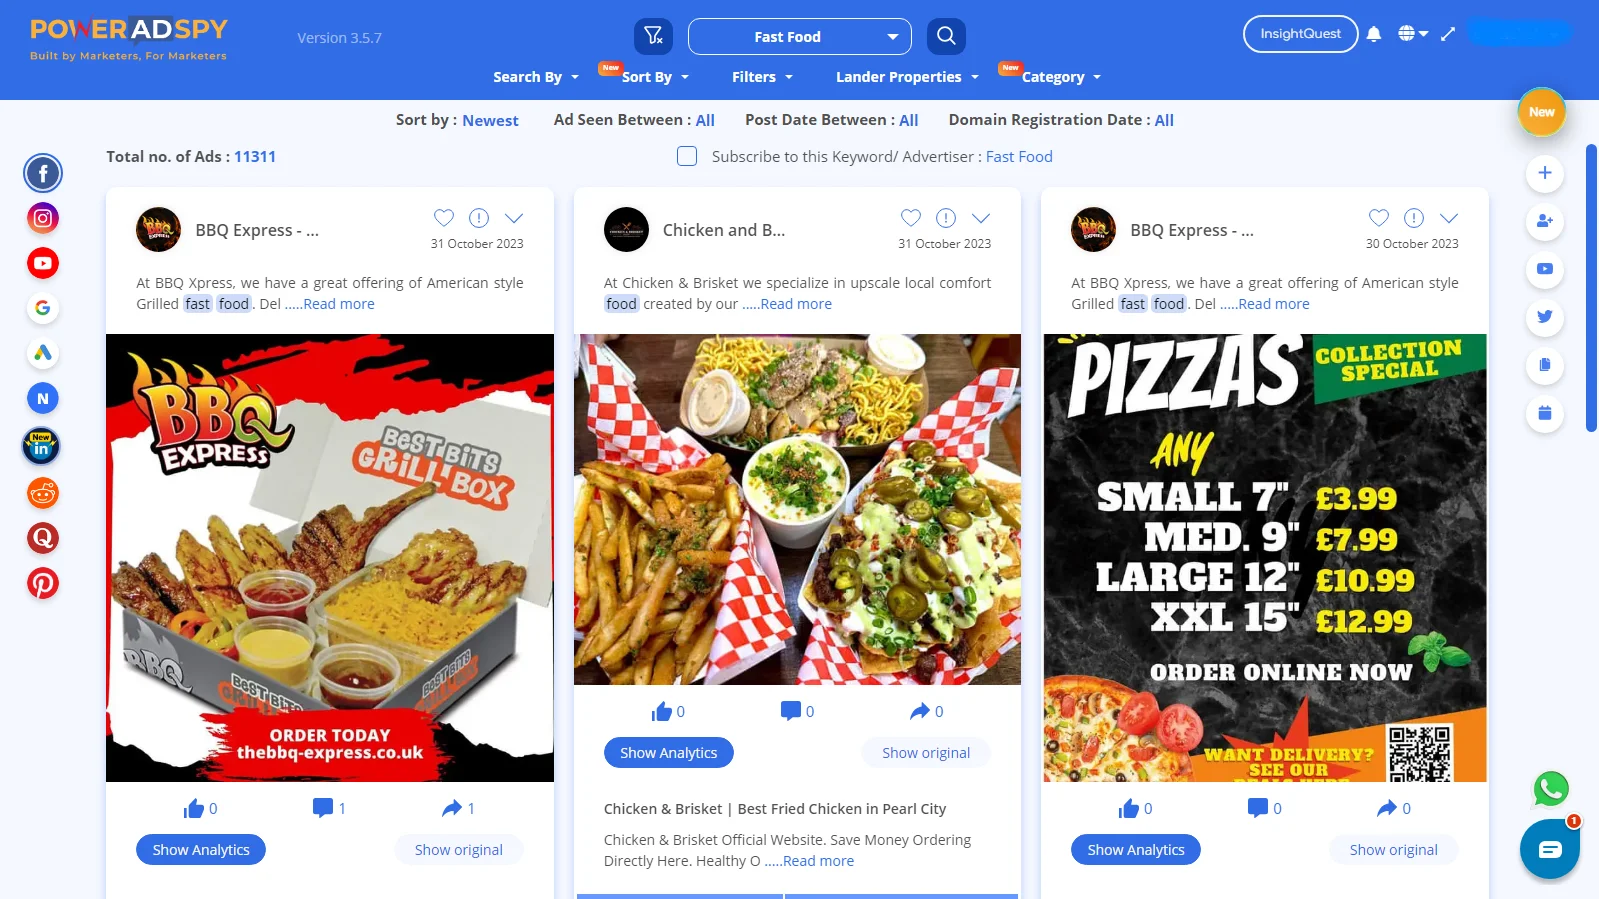Favorite the Chicken and B... ad with heart
The image size is (1599, 899).
coord(911,217)
